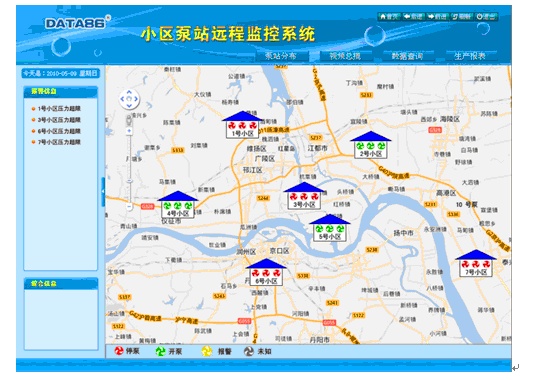Go forward with the right arrow button

[x=437, y=16]
